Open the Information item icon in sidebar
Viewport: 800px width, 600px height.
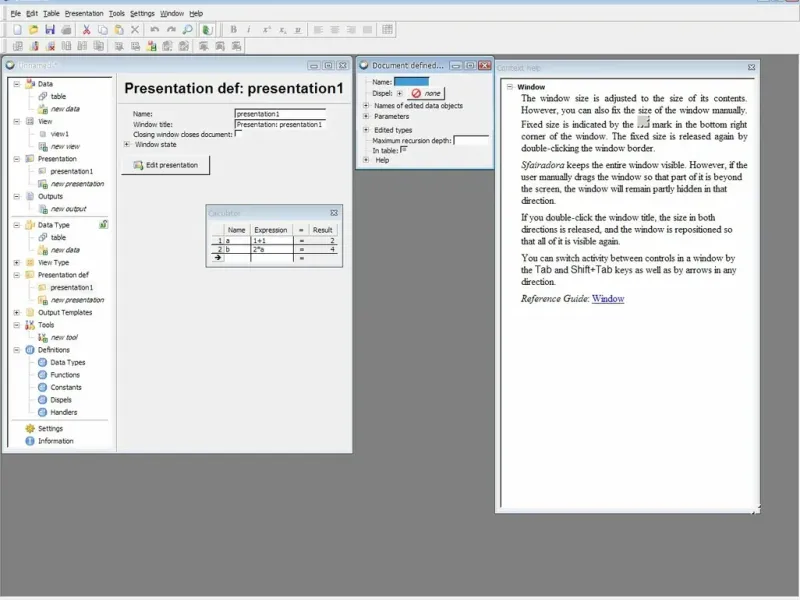tap(30, 441)
